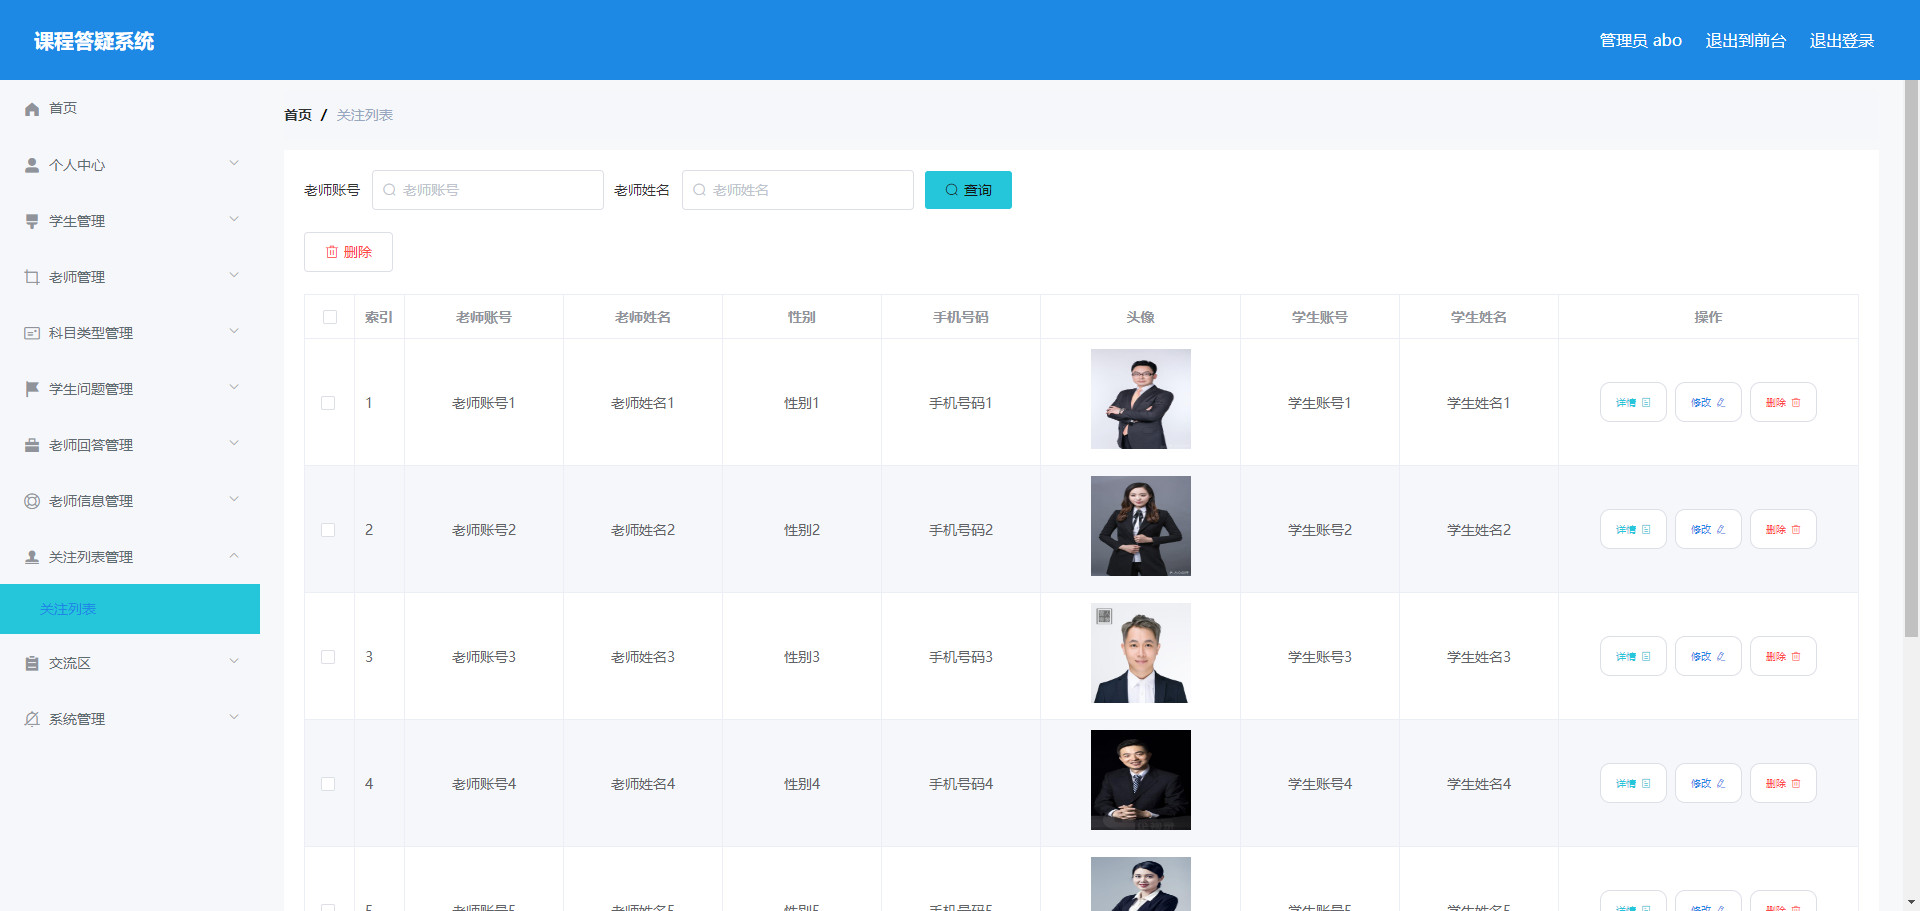Image resolution: width=1920 pixels, height=911 pixels.
Task: Click the crop-style icon for 老师管理
Action: point(32,277)
